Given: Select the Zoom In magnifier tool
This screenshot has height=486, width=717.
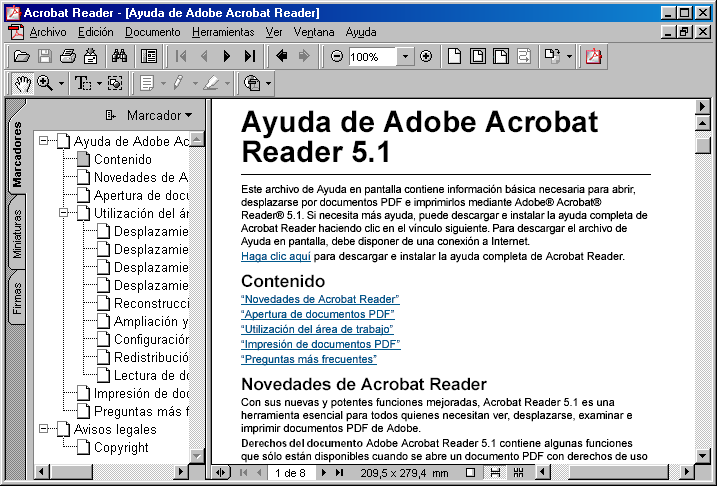Looking at the screenshot, I should [44, 83].
